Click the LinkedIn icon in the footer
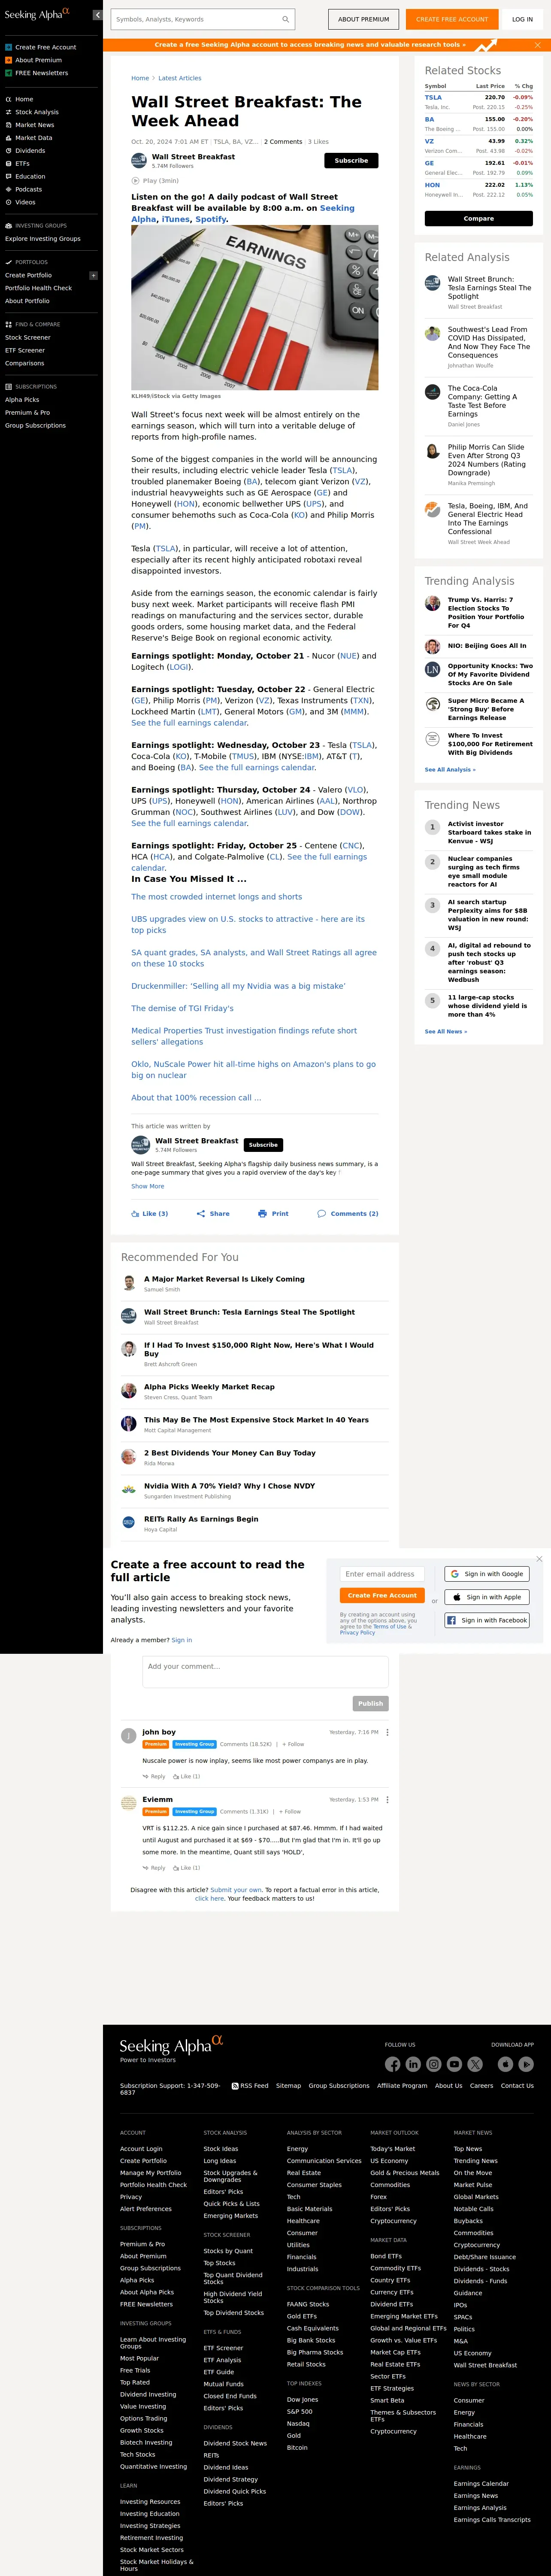551x2576 pixels. [413, 2064]
